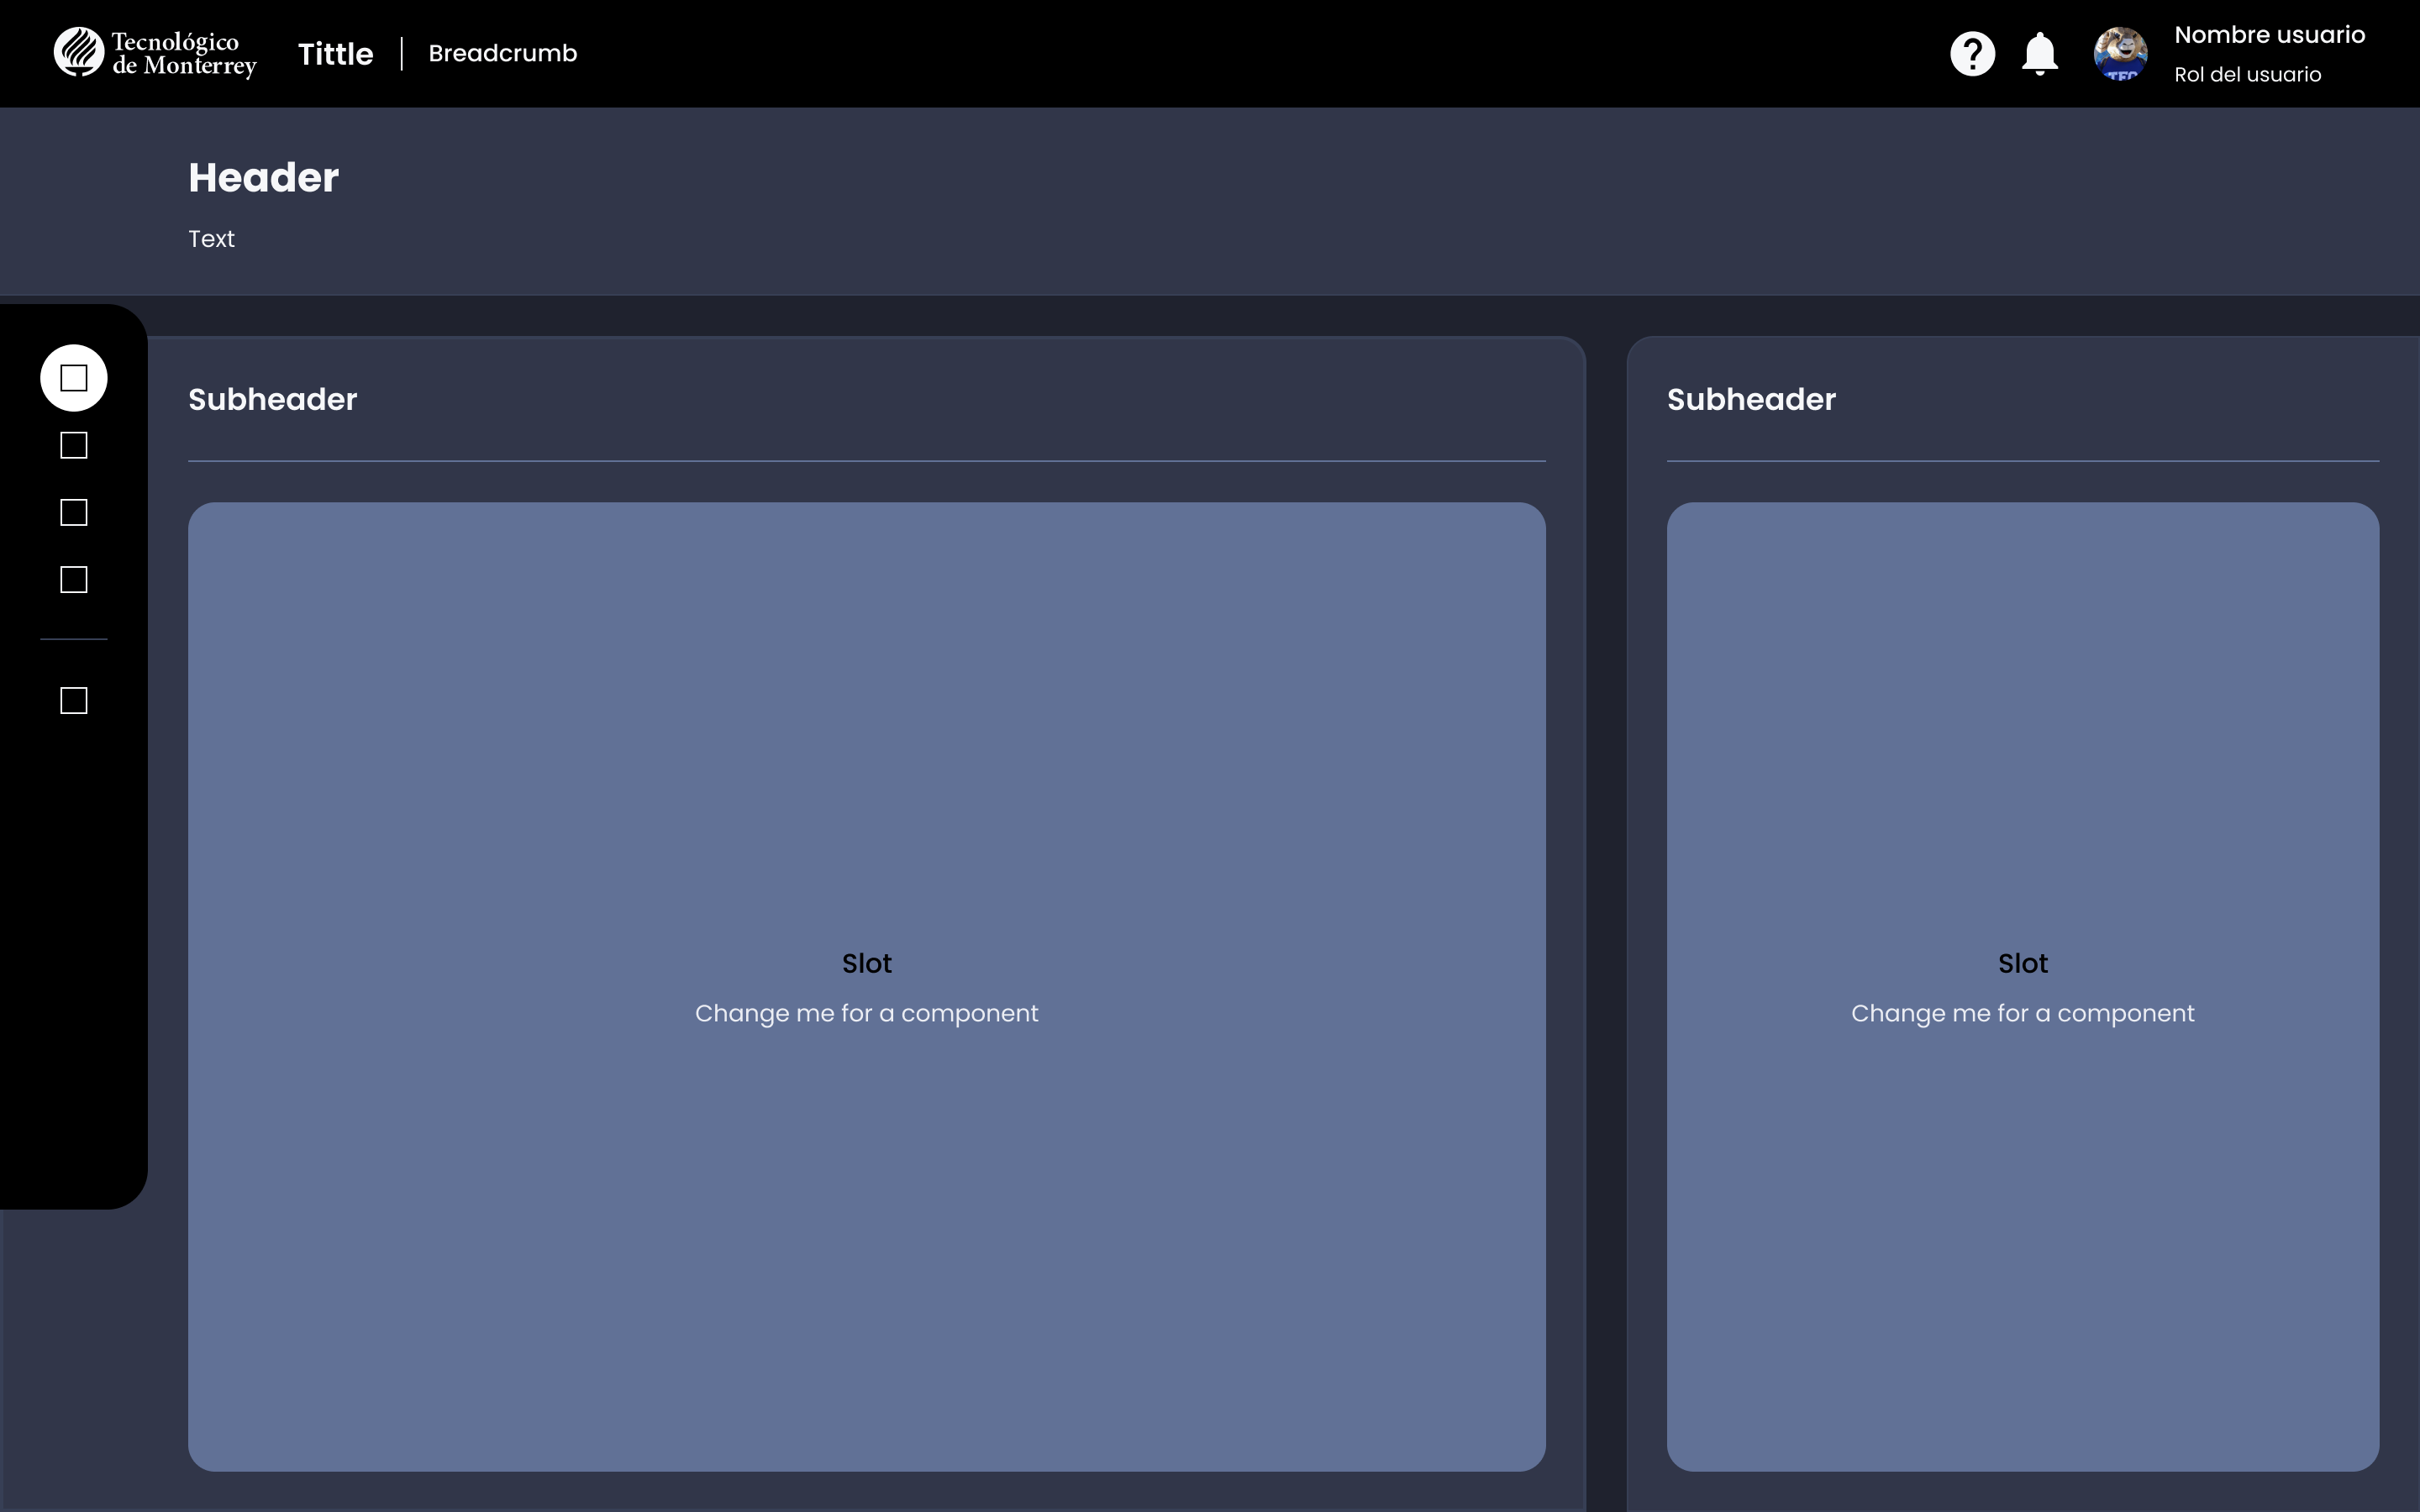This screenshot has width=2420, height=1512.
Task: Click the Breadcrumb link in top bar
Action: pyautogui.click(x=502, y=53)
